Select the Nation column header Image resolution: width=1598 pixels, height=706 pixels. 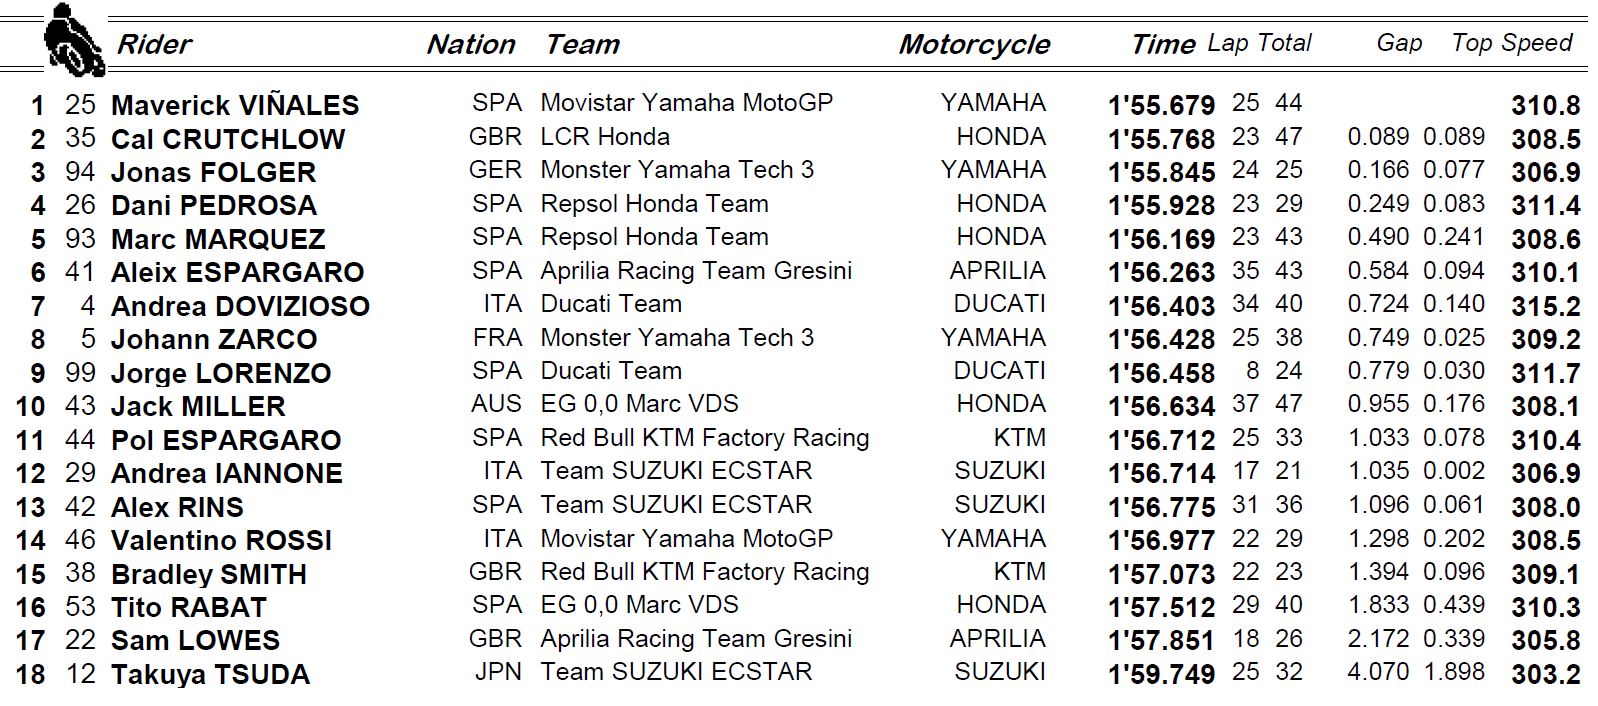pos(470,45)
